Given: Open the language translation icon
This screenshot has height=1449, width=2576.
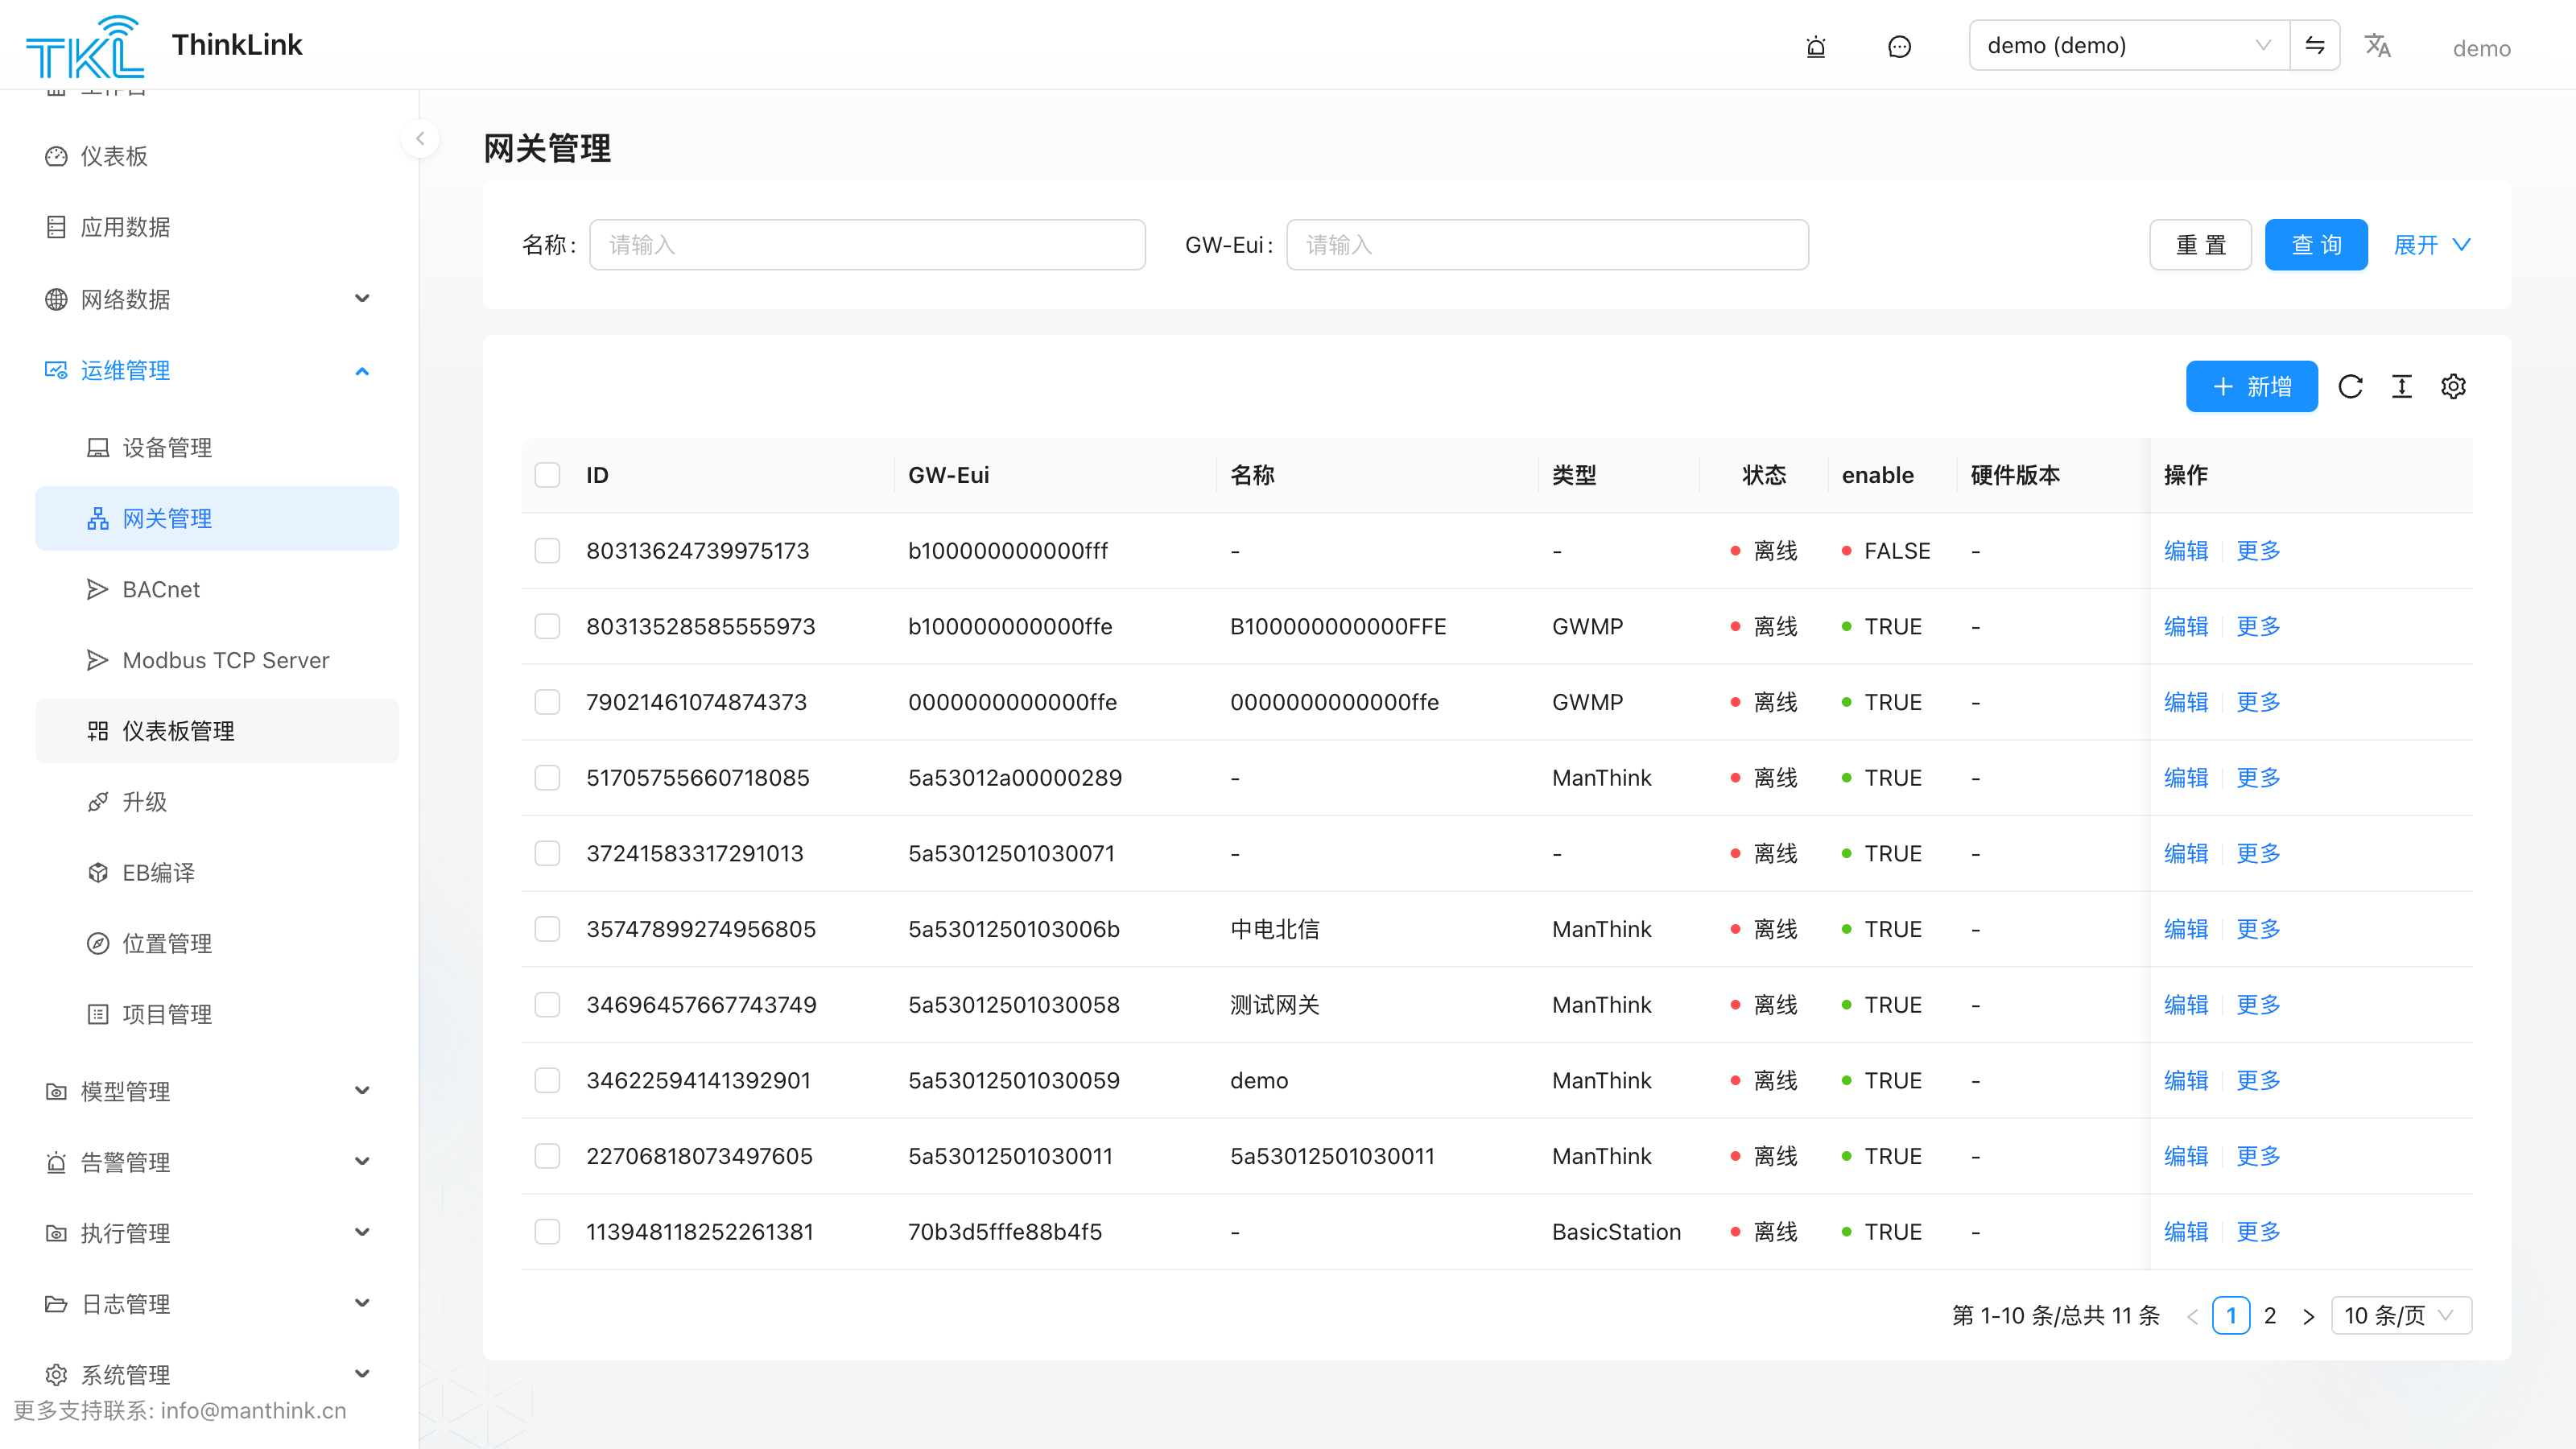Looking at the screenshot, I should click(2377, 46).
